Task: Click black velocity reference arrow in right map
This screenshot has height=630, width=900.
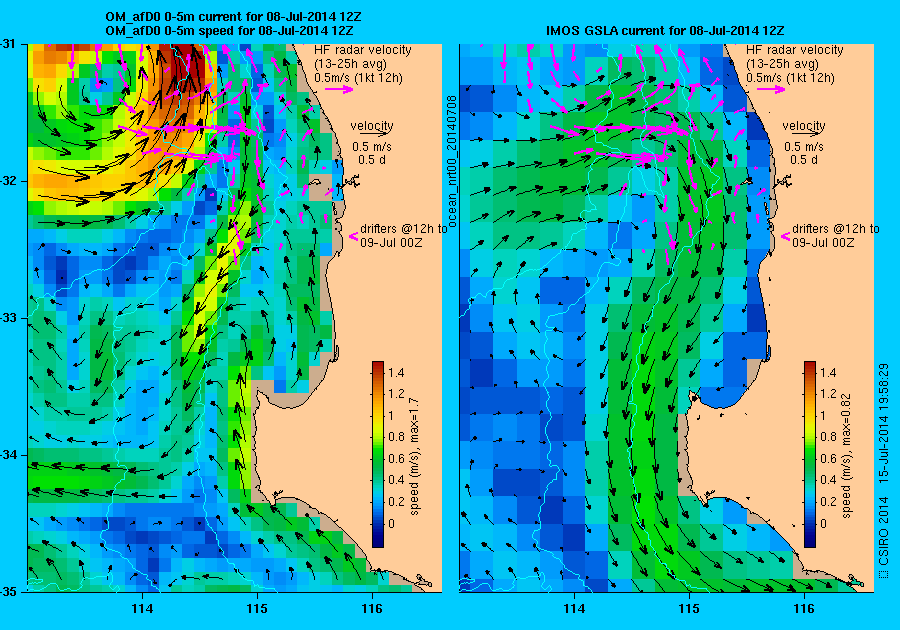Action: tap(804, 133)
